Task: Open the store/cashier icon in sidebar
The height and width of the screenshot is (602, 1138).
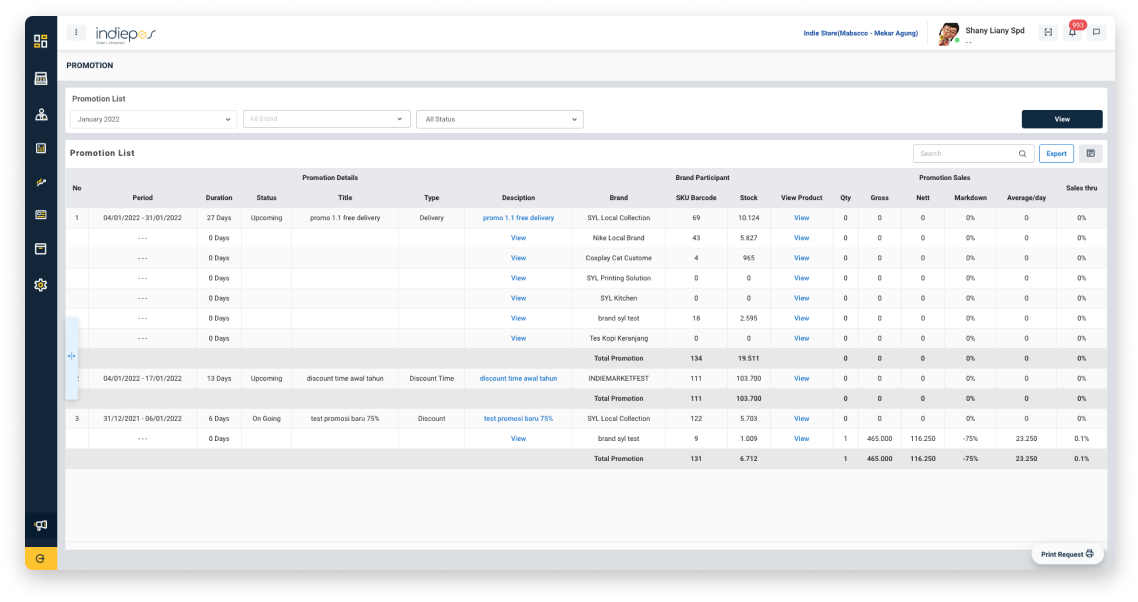Action: tap(41, 78)
